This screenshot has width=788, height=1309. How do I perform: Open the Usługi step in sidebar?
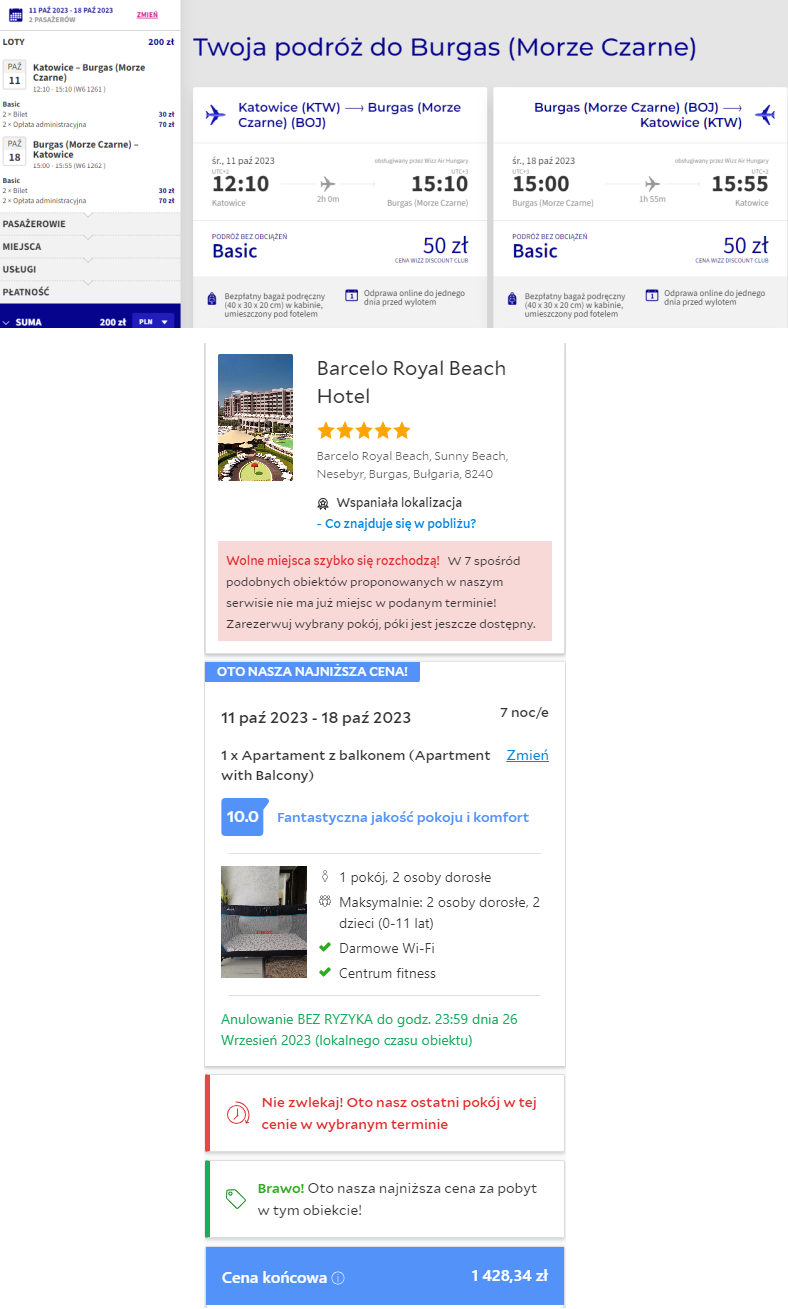(88, 269)
